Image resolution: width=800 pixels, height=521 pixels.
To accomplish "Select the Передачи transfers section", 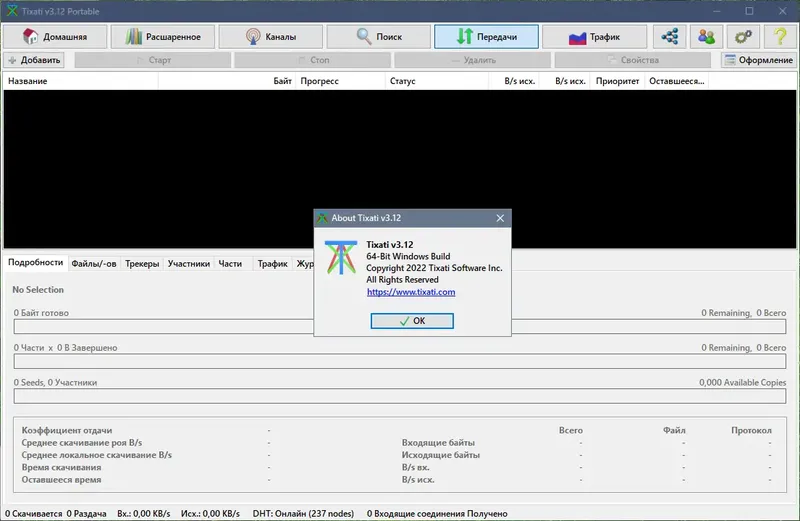I will pyautogui.click(x=486, y=37).
